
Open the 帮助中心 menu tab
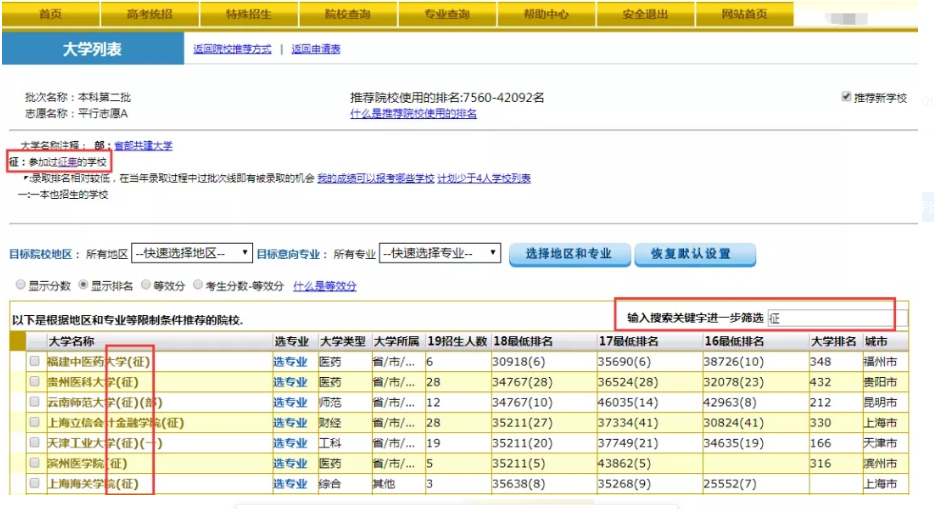[546, 14]
